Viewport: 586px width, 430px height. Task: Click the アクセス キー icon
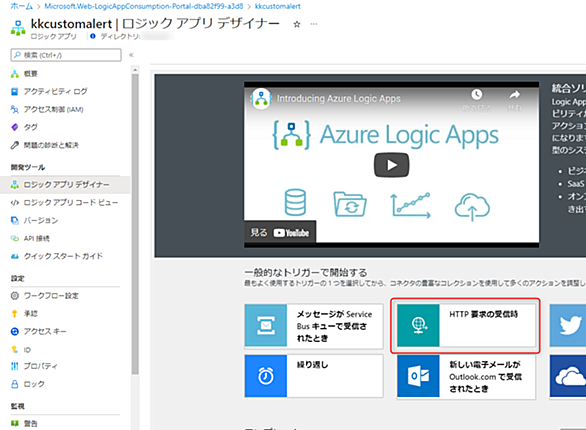15,331
